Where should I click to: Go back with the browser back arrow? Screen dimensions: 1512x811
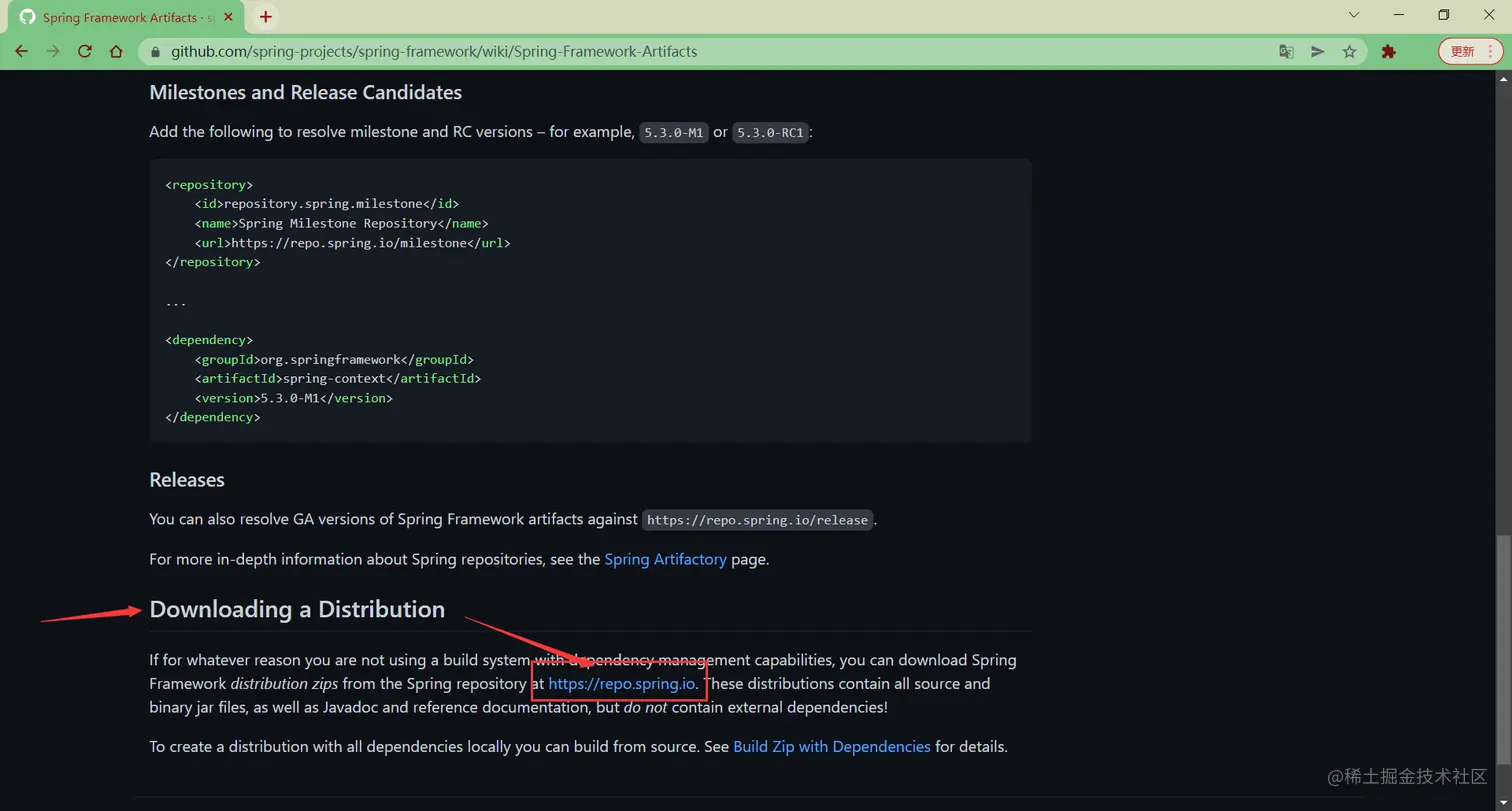coord(21,51)
